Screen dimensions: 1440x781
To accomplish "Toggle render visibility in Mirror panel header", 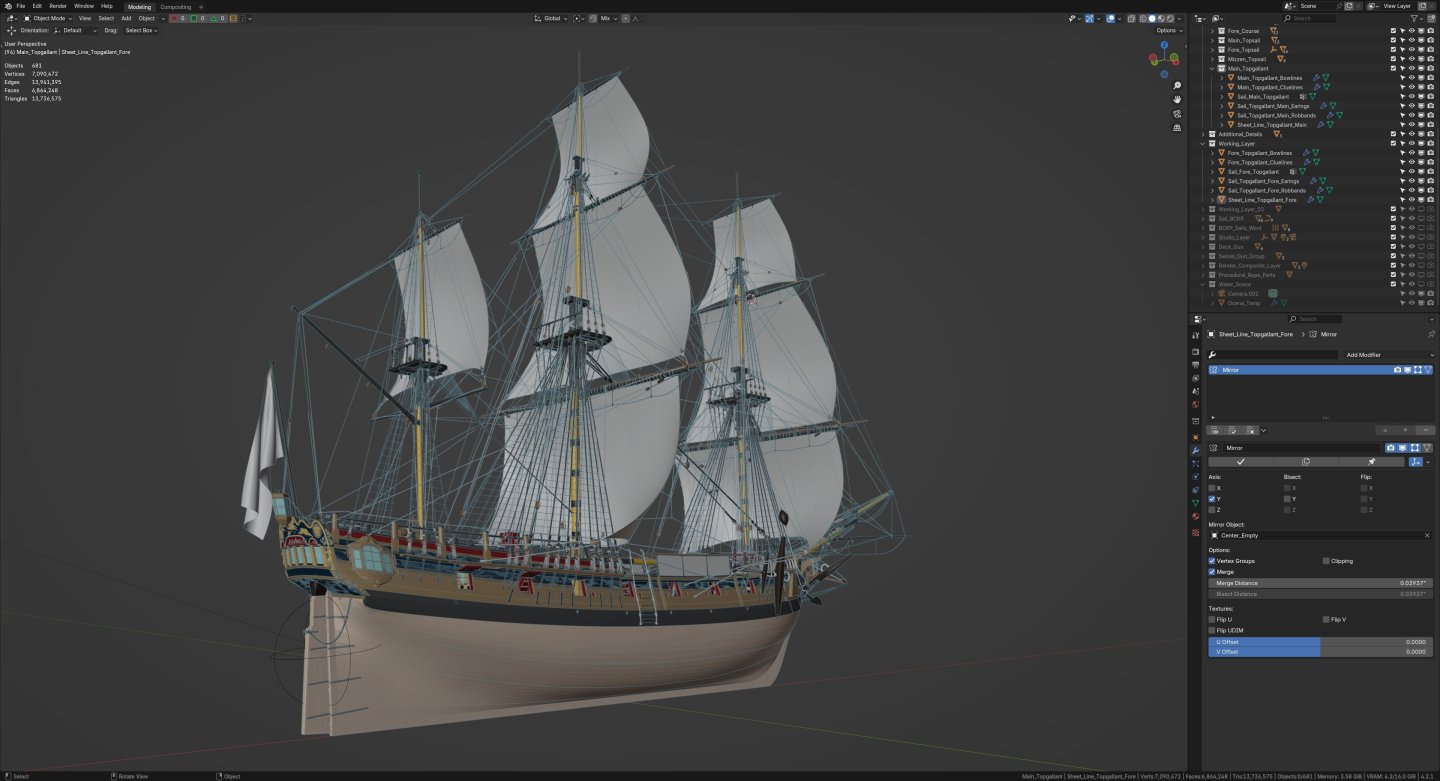I will click(1390, 448).
